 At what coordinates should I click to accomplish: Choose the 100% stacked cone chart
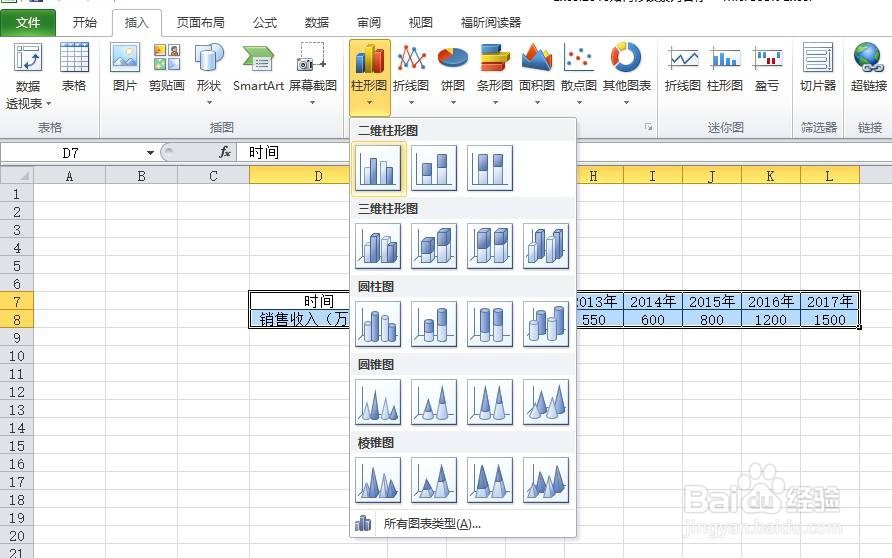coord(489,402)
